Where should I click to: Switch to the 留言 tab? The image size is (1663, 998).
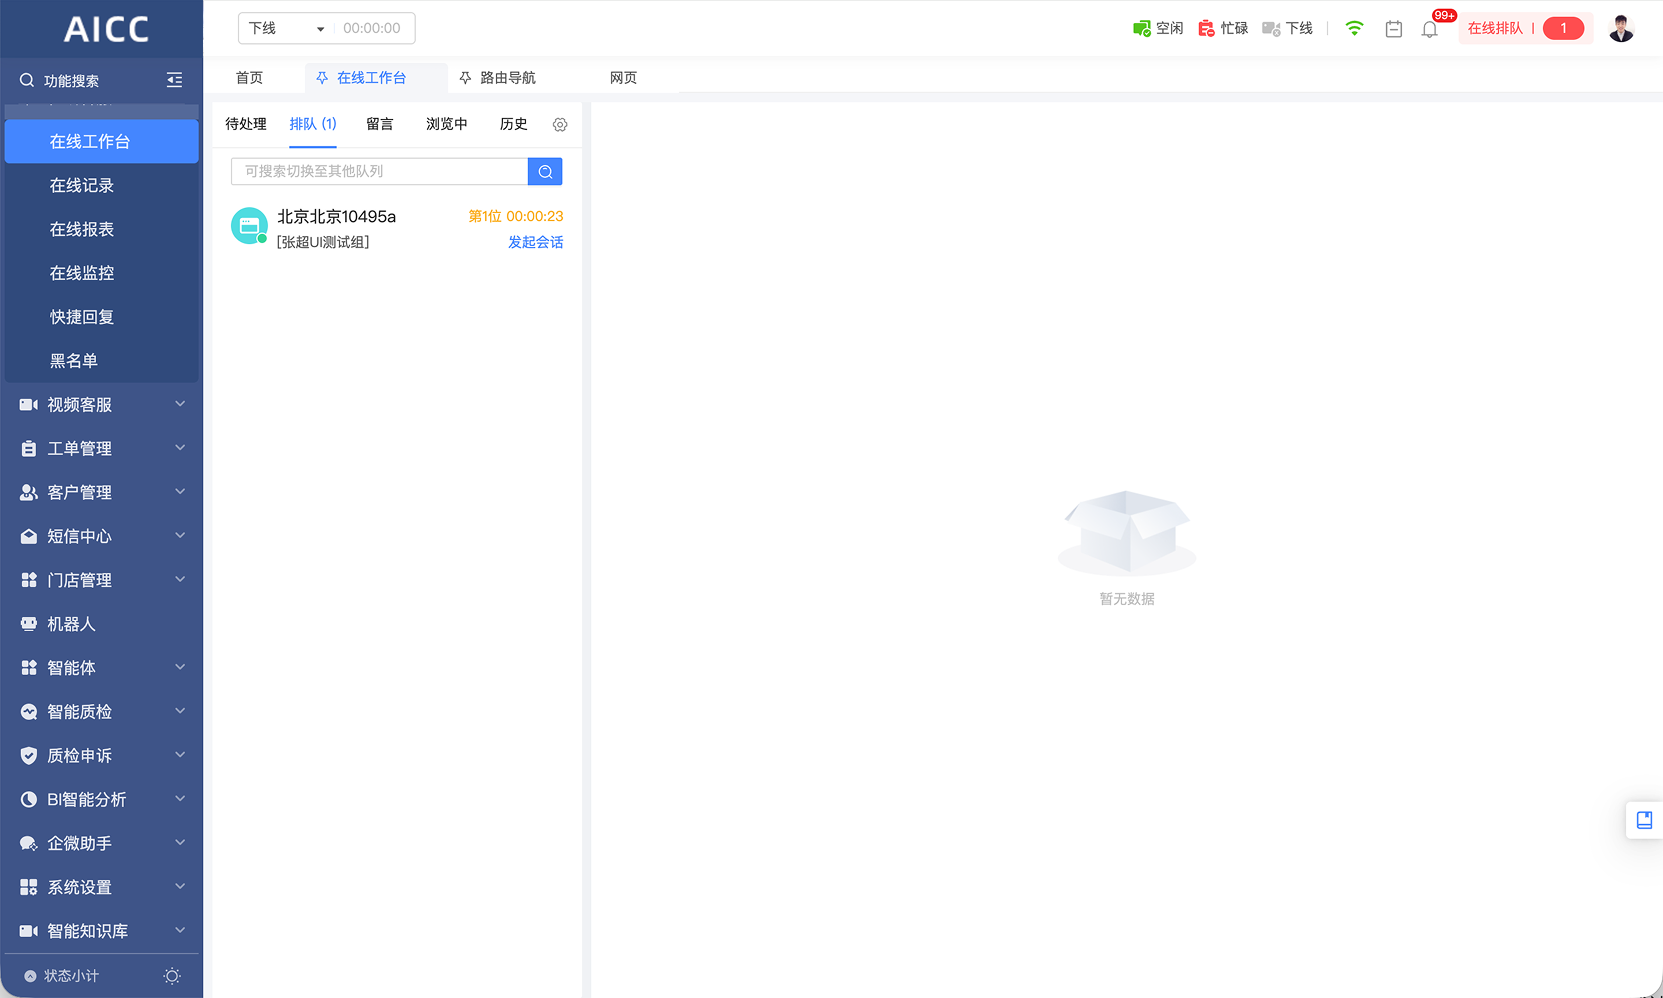point(379,124)
